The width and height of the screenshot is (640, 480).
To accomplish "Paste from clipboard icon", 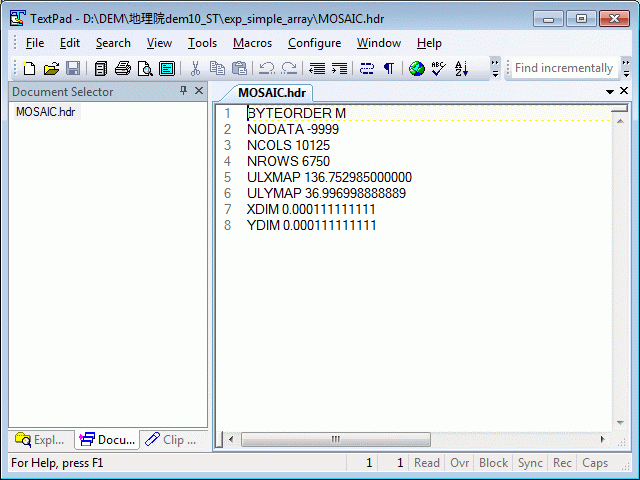I will [239, 68].
